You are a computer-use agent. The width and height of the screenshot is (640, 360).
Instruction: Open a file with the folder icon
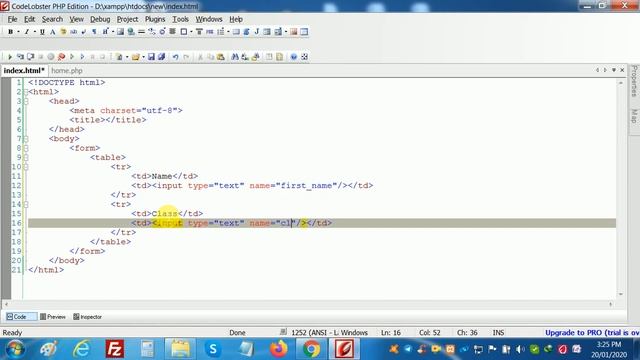coord(136,57)
